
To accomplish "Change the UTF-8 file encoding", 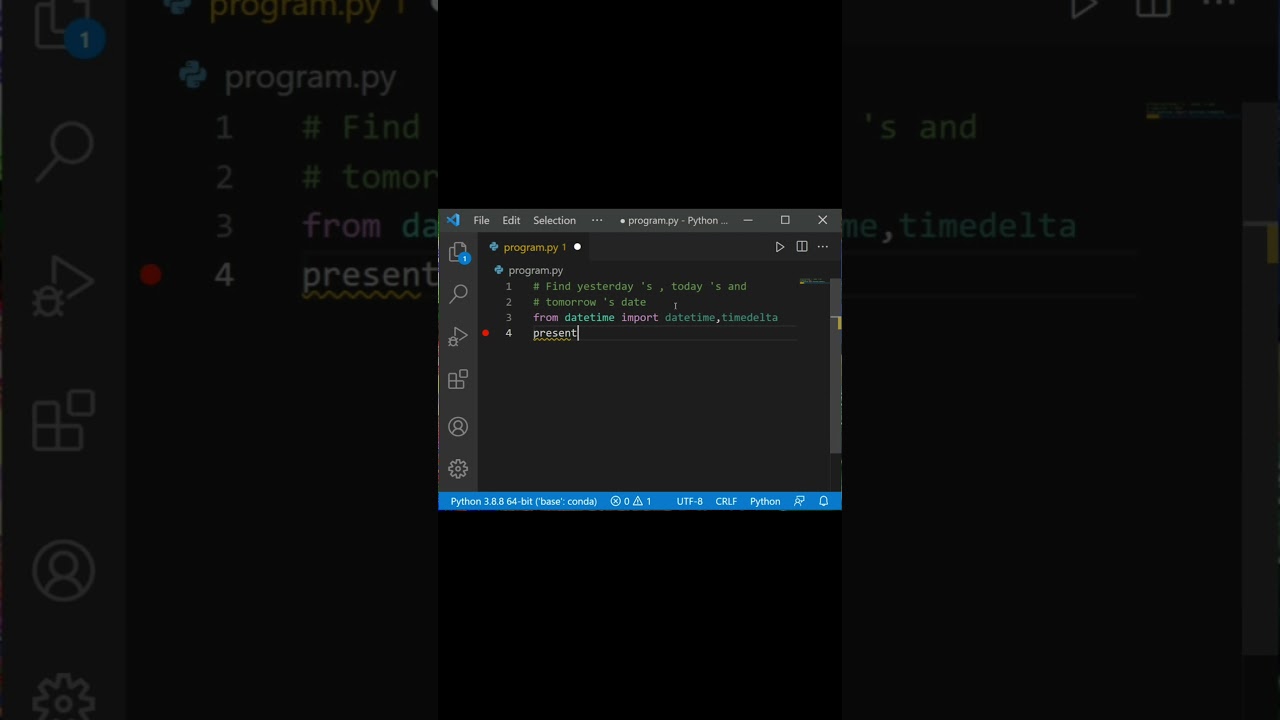I will tap(689, 501).
